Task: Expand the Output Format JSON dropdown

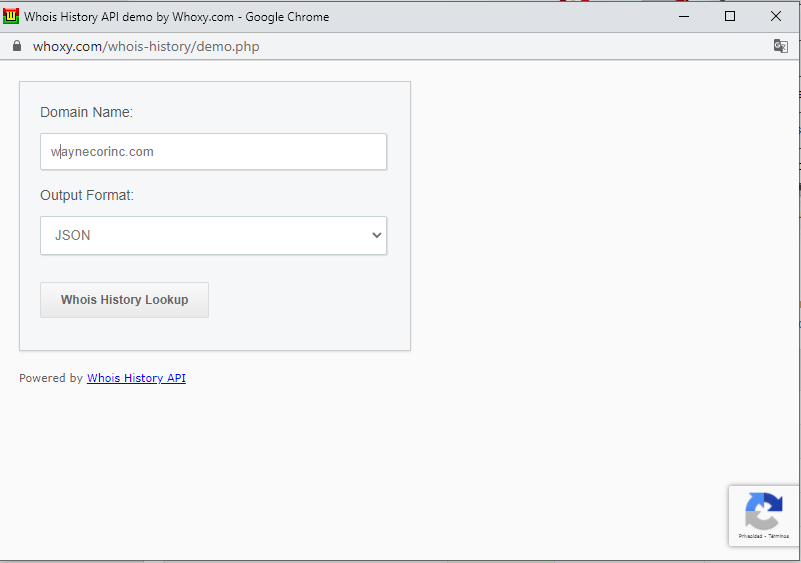Action: pyautogui.click(x=213, y=236)
